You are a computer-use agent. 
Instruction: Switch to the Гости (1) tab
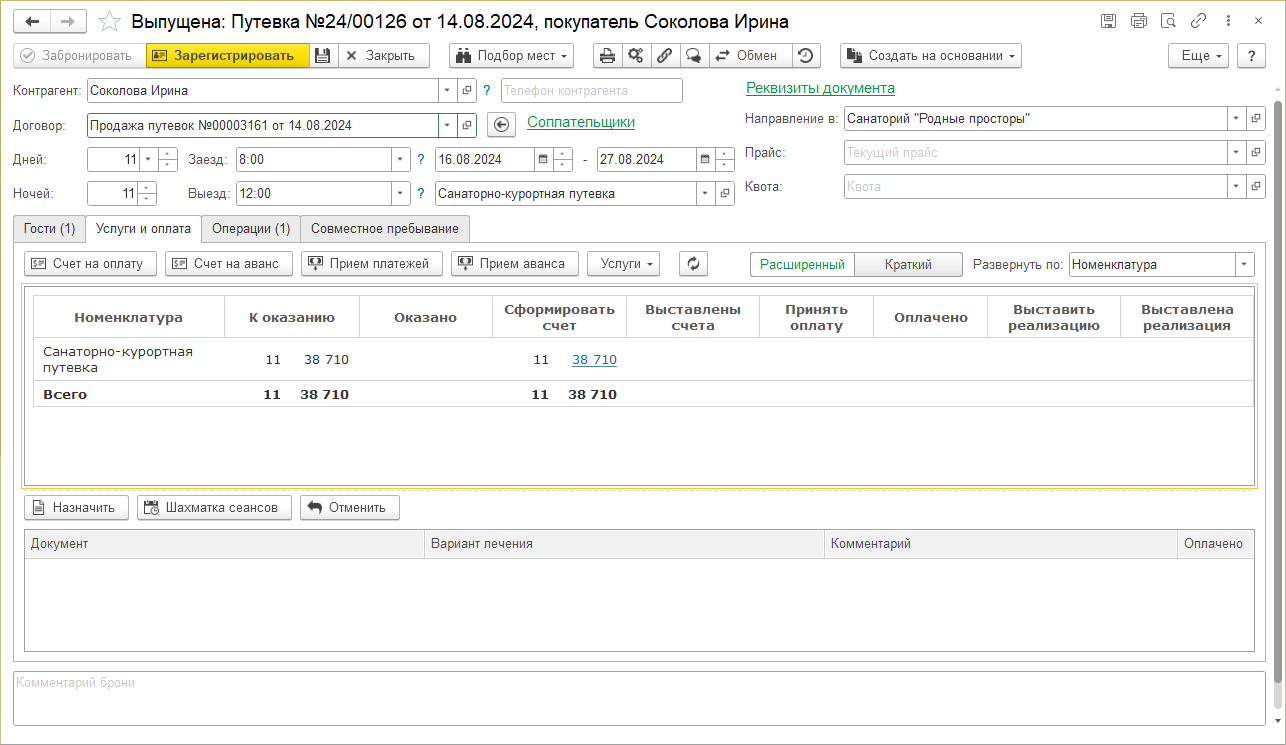pyautogui.click(x=49, y=229)
